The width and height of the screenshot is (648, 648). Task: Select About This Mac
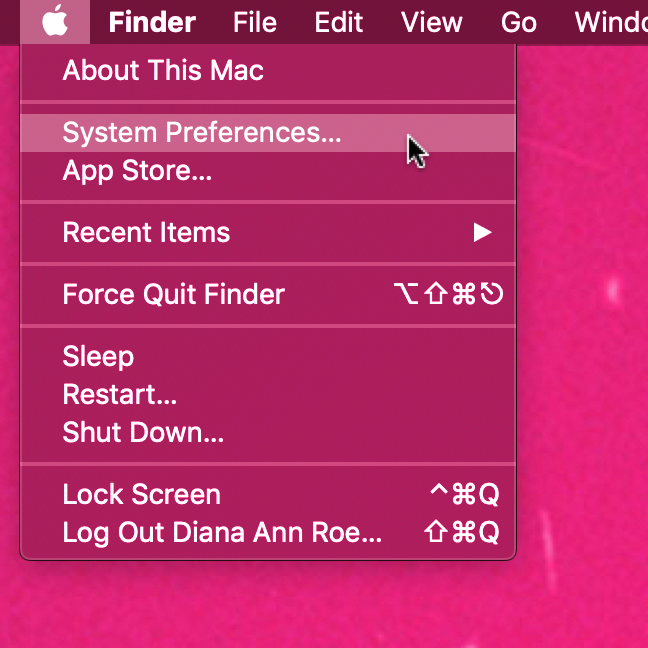point(163,71)
